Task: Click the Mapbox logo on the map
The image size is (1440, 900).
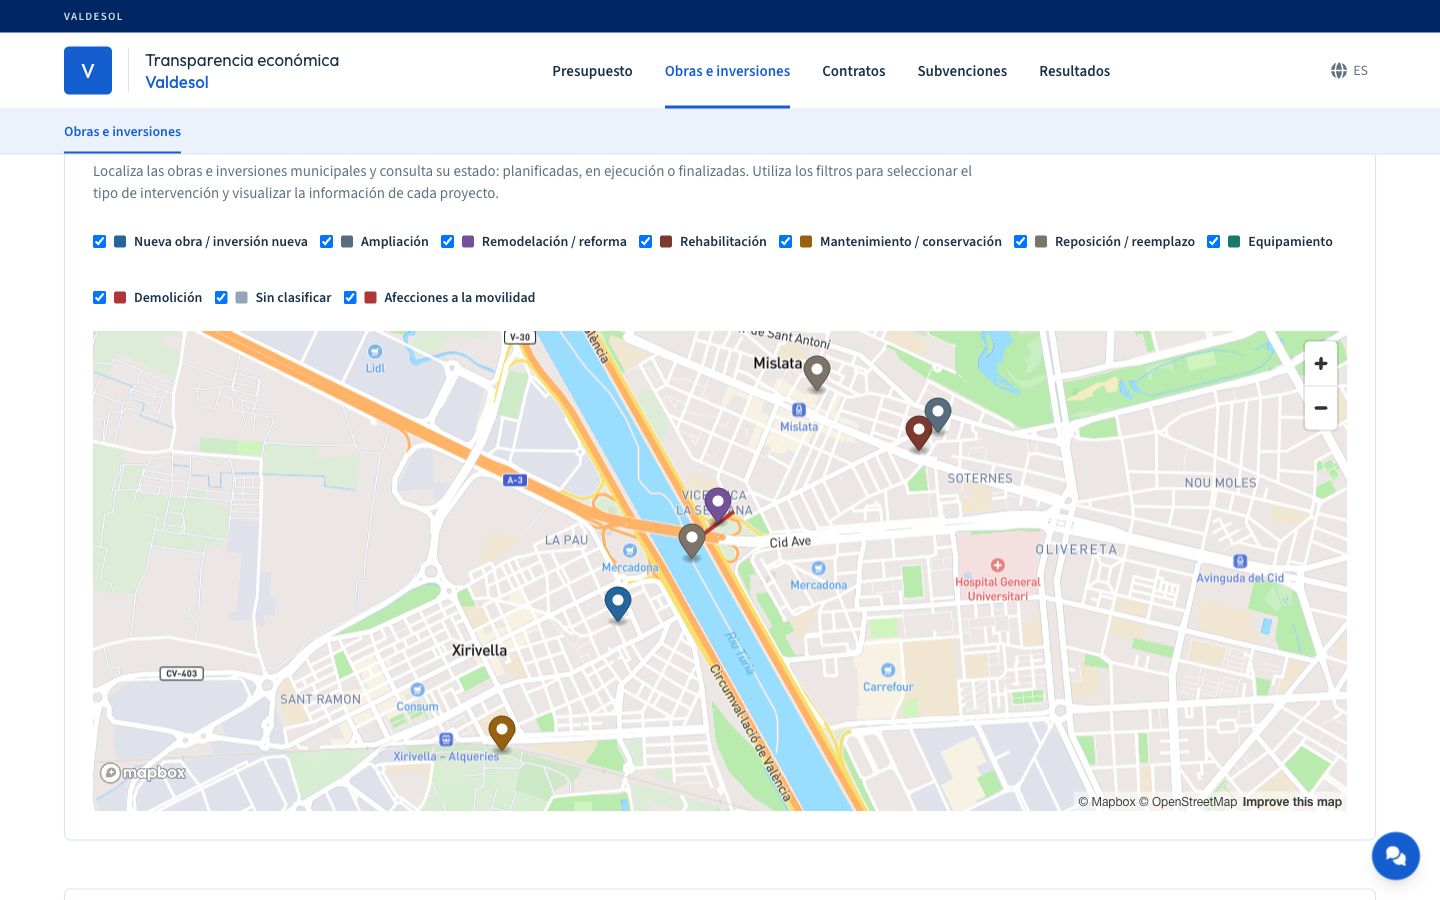Action: pos(143,773)
